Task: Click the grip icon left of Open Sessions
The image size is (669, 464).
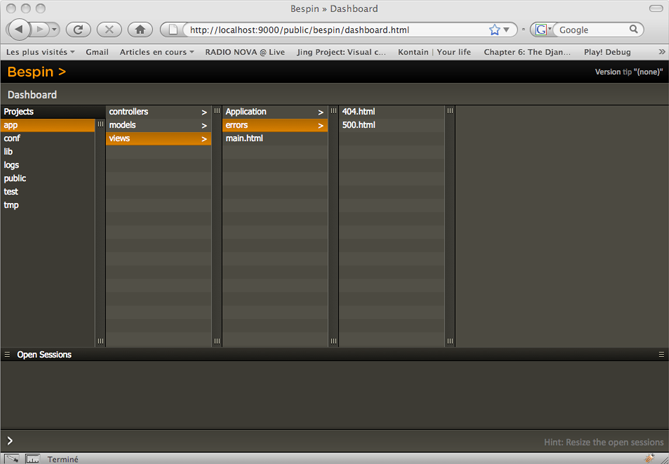Action: coord(7,355)
